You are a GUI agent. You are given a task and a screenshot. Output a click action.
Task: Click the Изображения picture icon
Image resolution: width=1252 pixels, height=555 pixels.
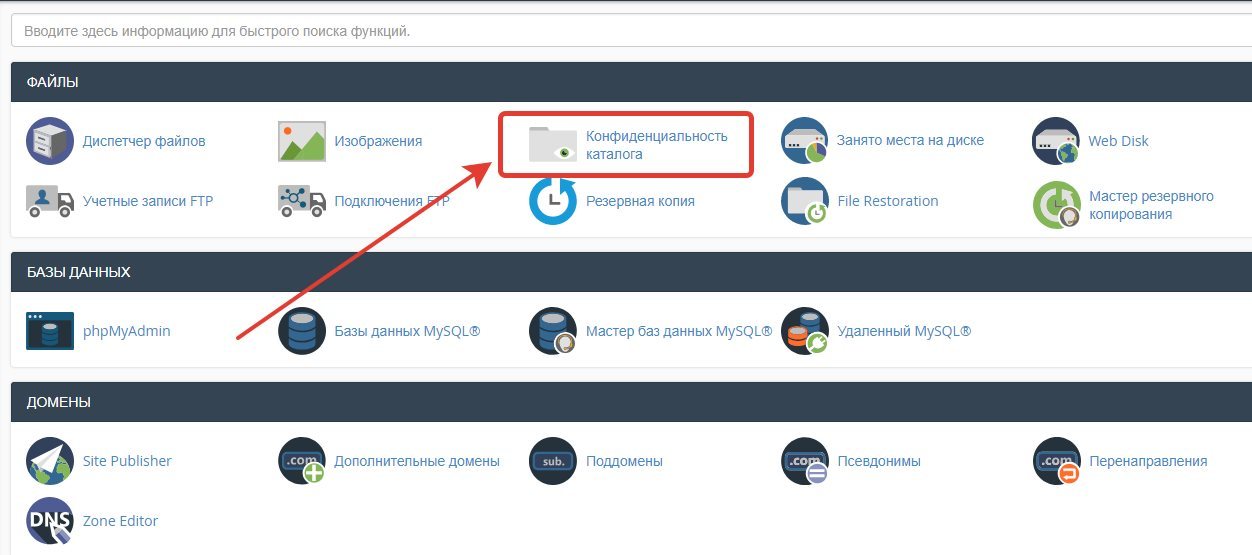302,141
